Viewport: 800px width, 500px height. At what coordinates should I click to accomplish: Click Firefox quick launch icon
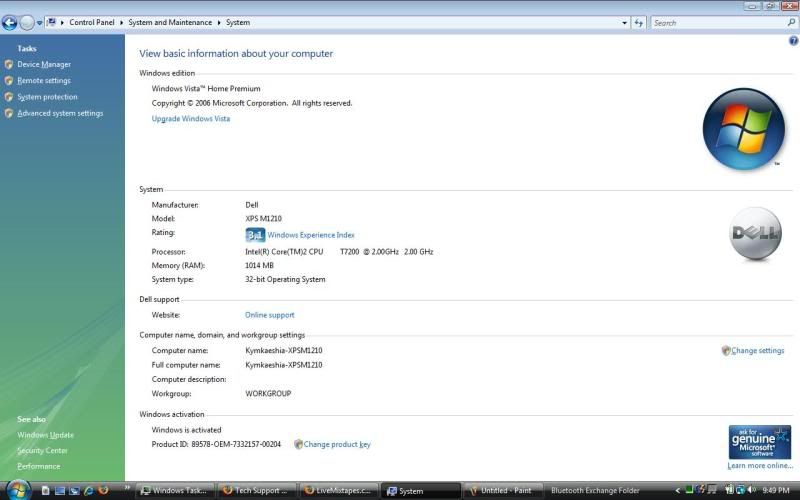click(103, 491)
